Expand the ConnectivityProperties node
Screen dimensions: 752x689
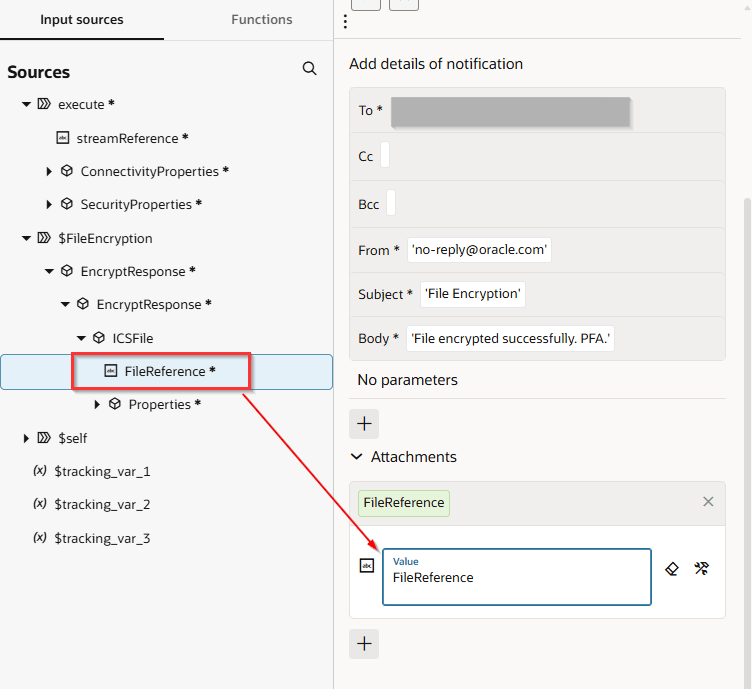pos(49,172)
